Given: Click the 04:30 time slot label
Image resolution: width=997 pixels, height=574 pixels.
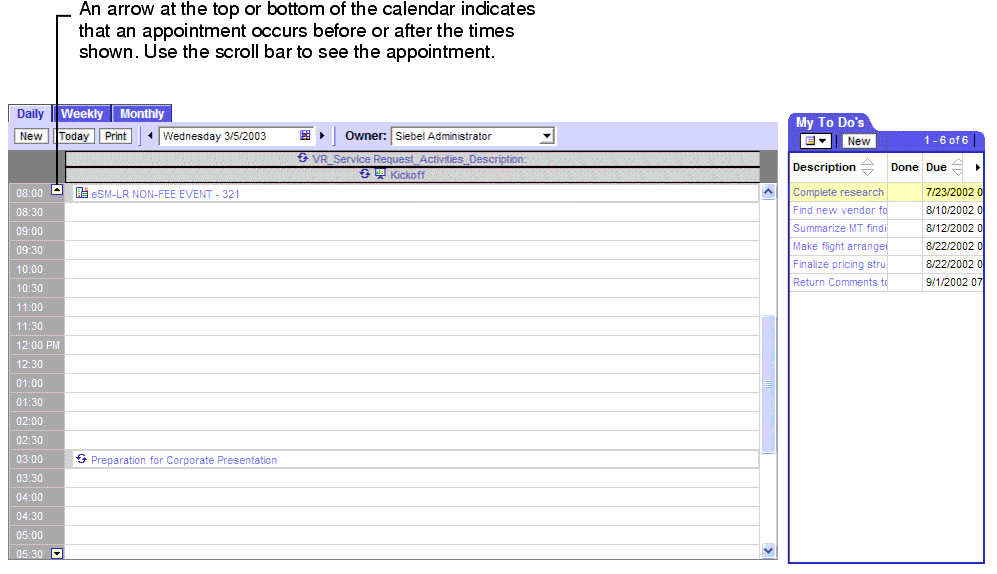Looking at the screenshot, I should 29,516.
